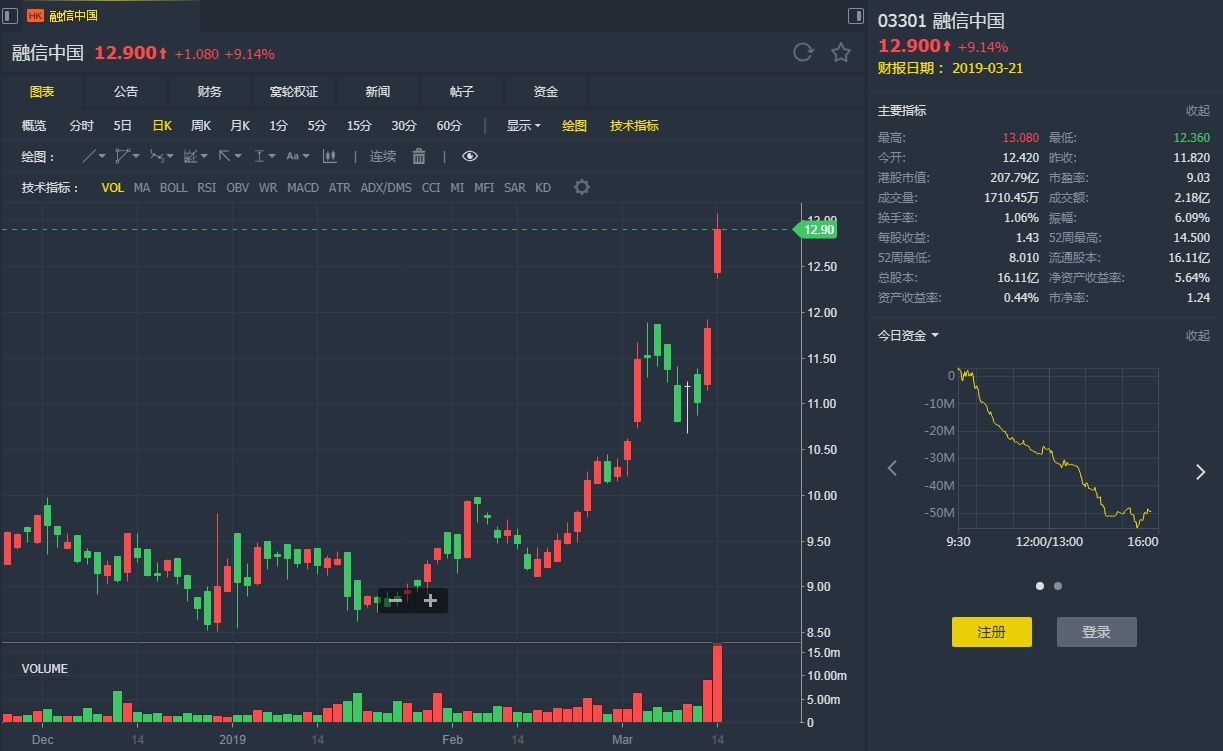Toggle drawing visibility with the eye icon
Image resolution: width=1223 pixels, height=751 pixels.
coord(470,156)
